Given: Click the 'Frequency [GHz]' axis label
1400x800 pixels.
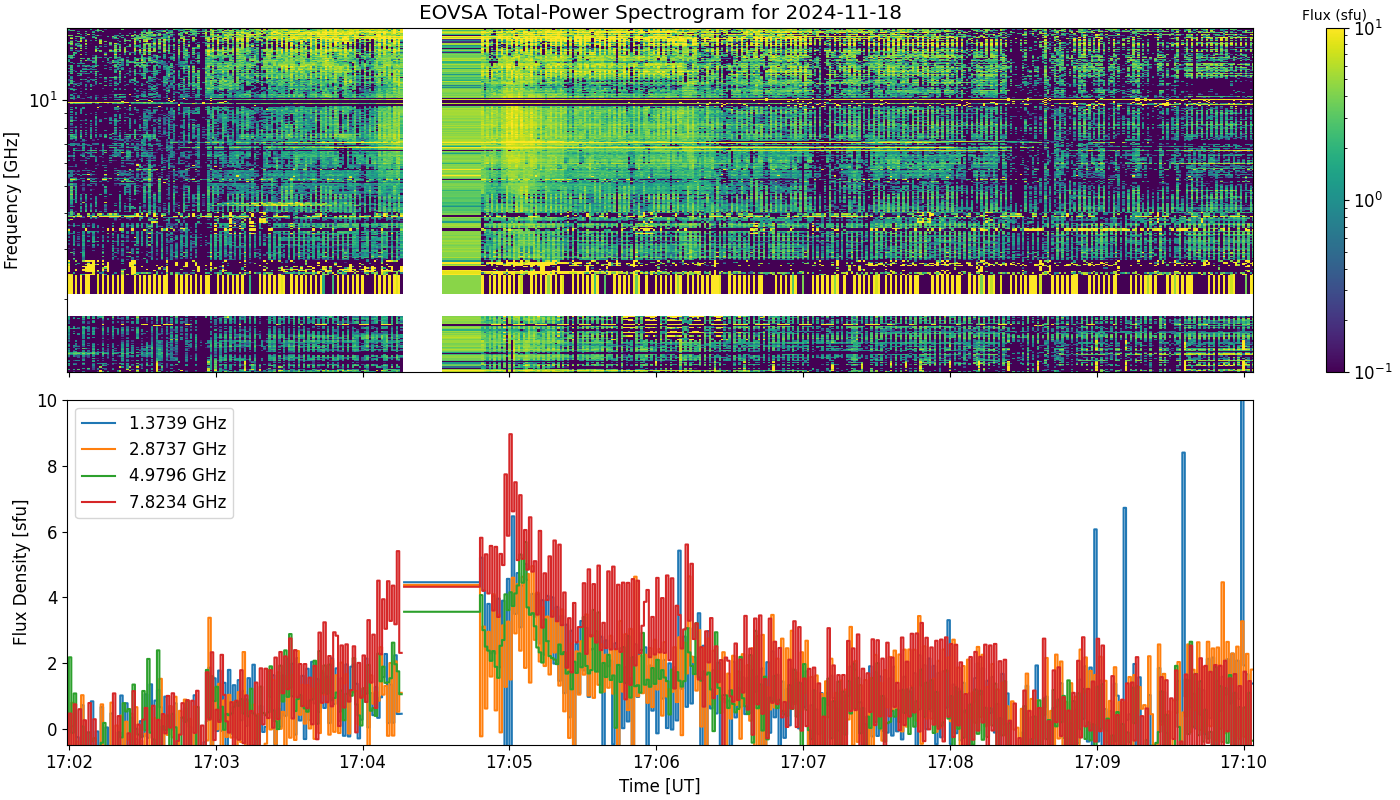Looking at the screenshot, I should (x=12, y=200).
